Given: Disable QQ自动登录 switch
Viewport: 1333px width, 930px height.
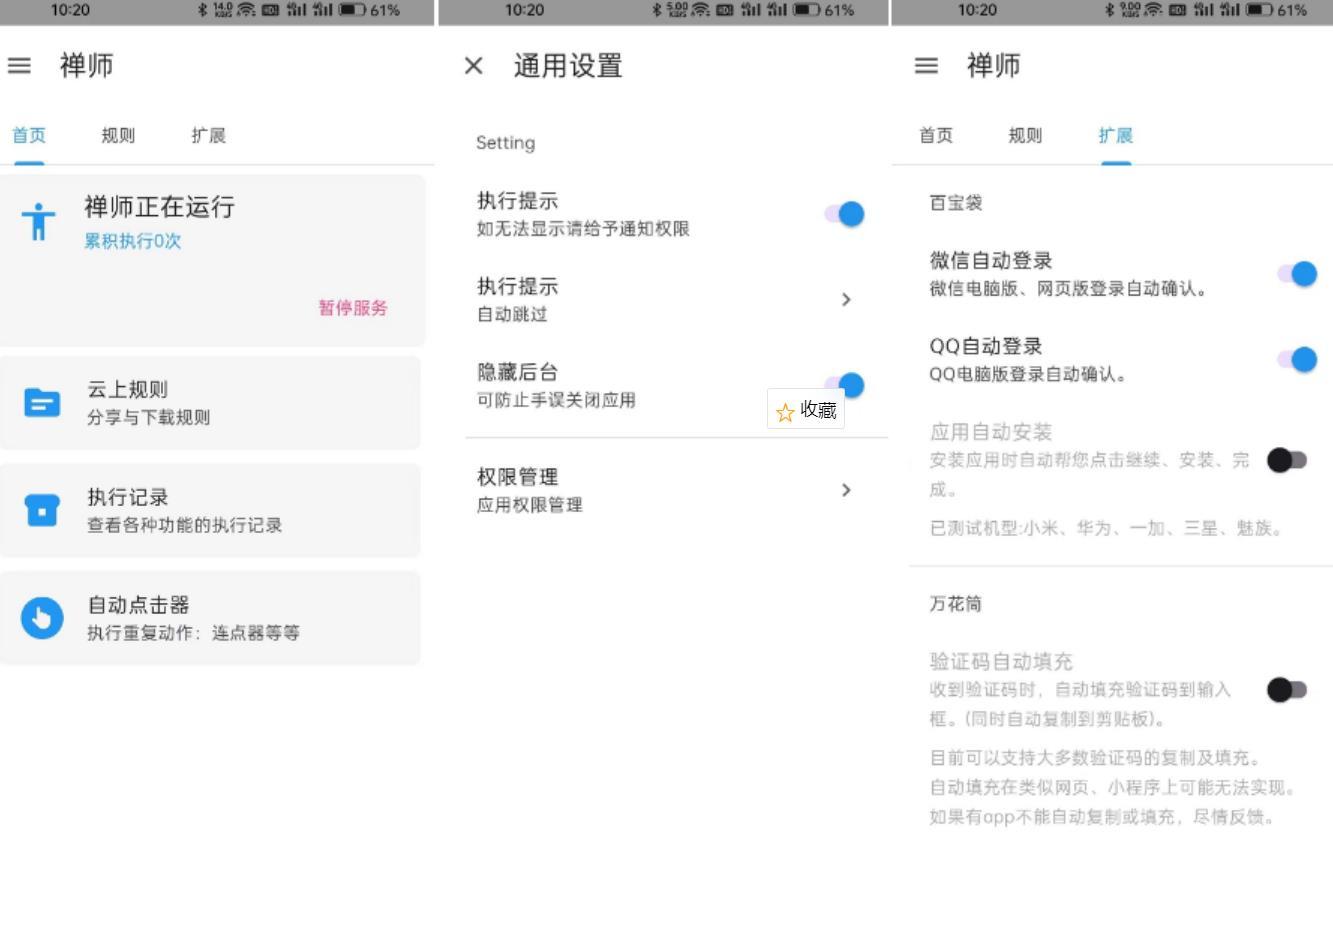Looking at the screenshot, I should tap(1297, 359).
